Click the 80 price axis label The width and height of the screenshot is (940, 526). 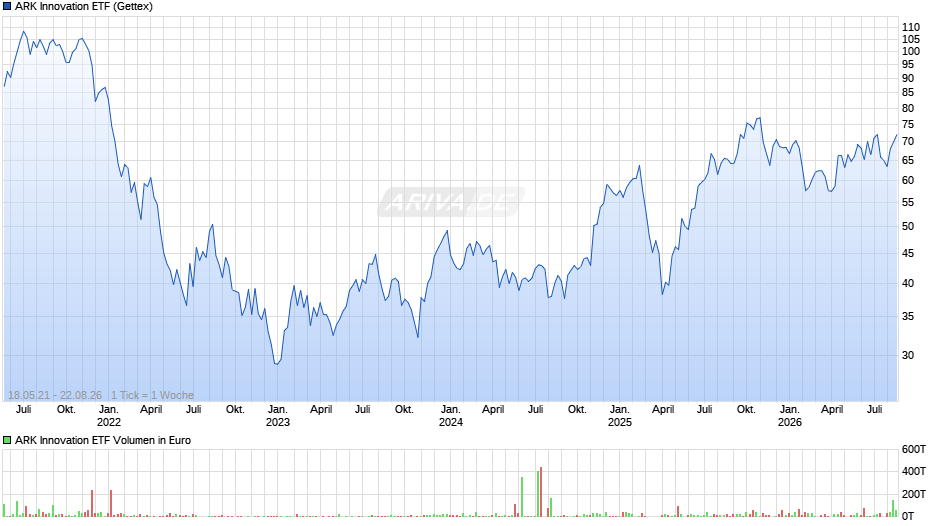[x=908, y=108]
